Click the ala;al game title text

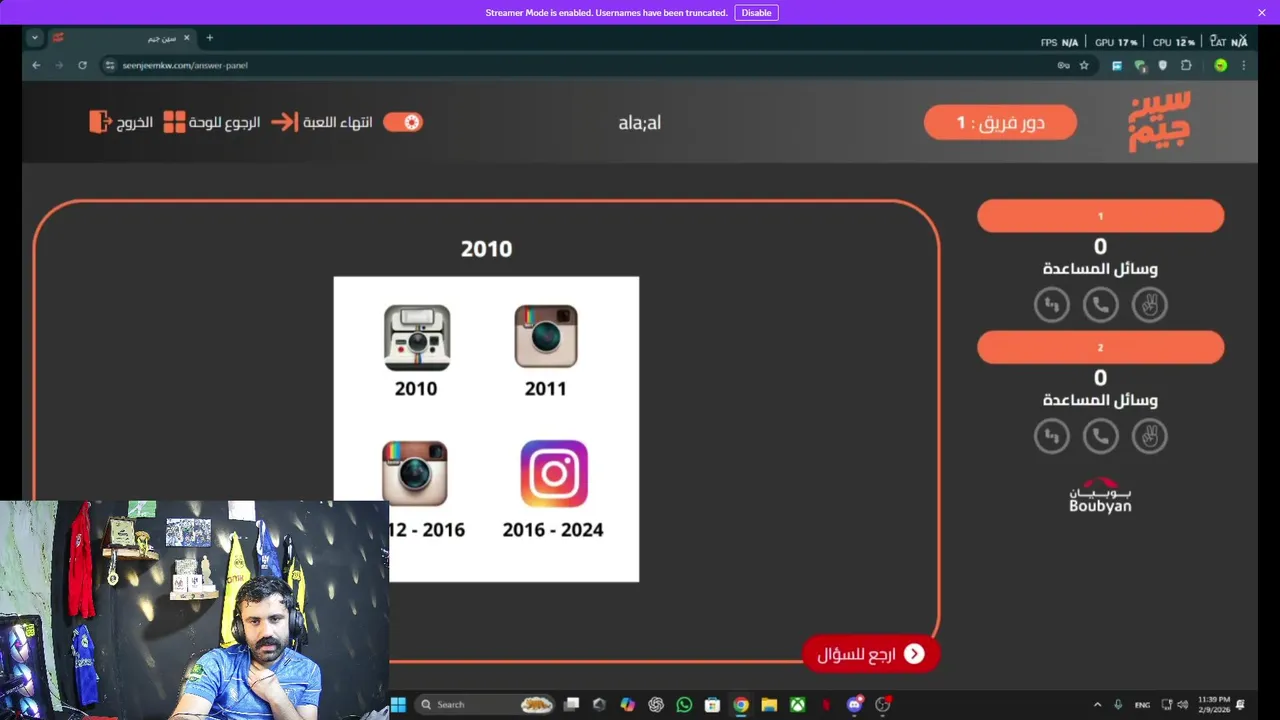[640, 122]
